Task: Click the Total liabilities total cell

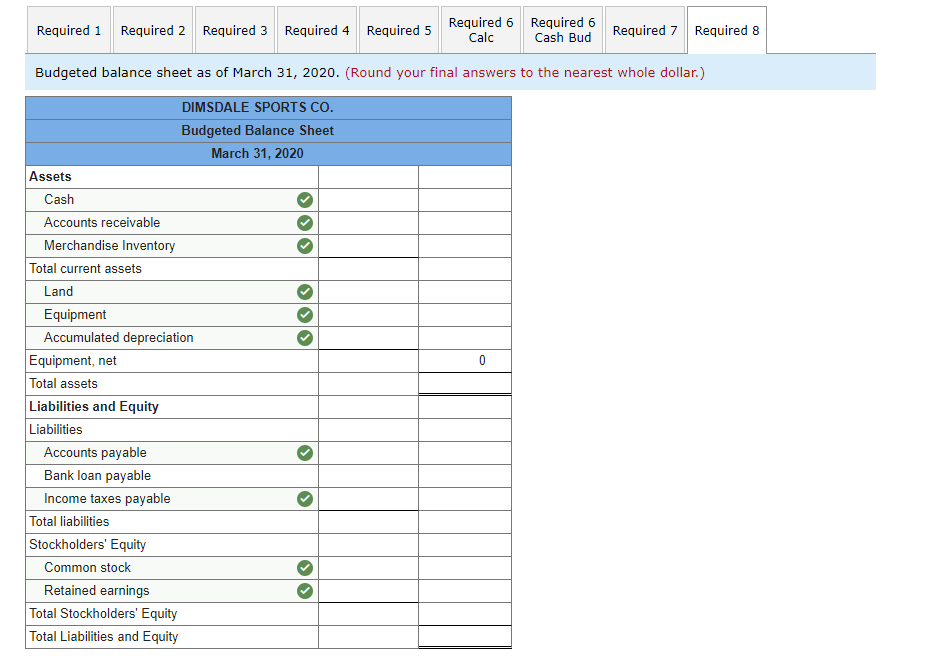Action: (x=465, y=522)
